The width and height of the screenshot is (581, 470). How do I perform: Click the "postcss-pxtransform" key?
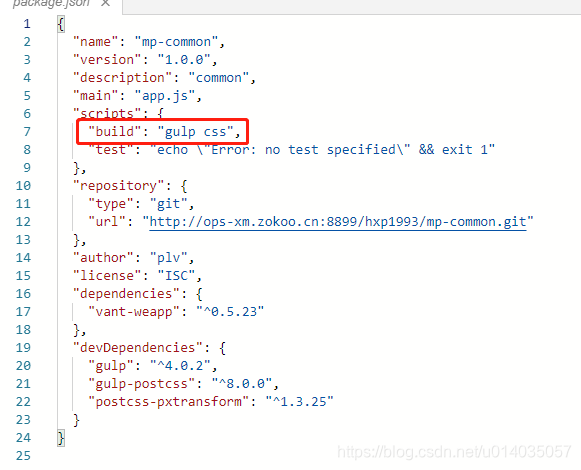(169, 402)
